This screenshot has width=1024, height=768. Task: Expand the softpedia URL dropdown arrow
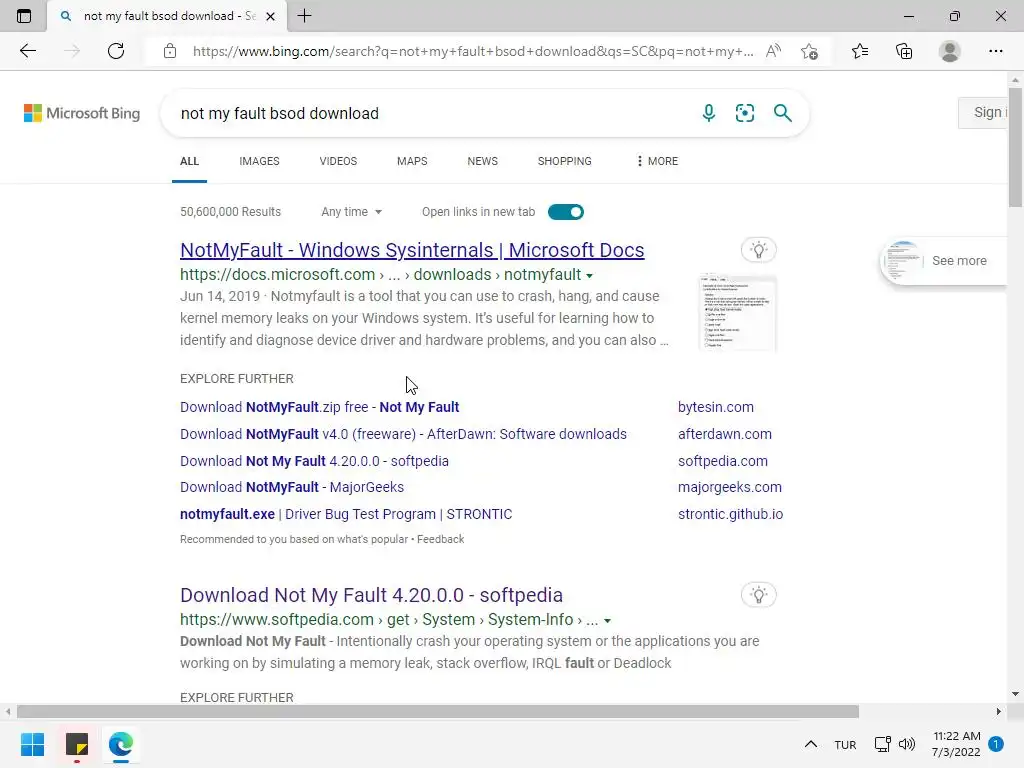click(607, 620)
